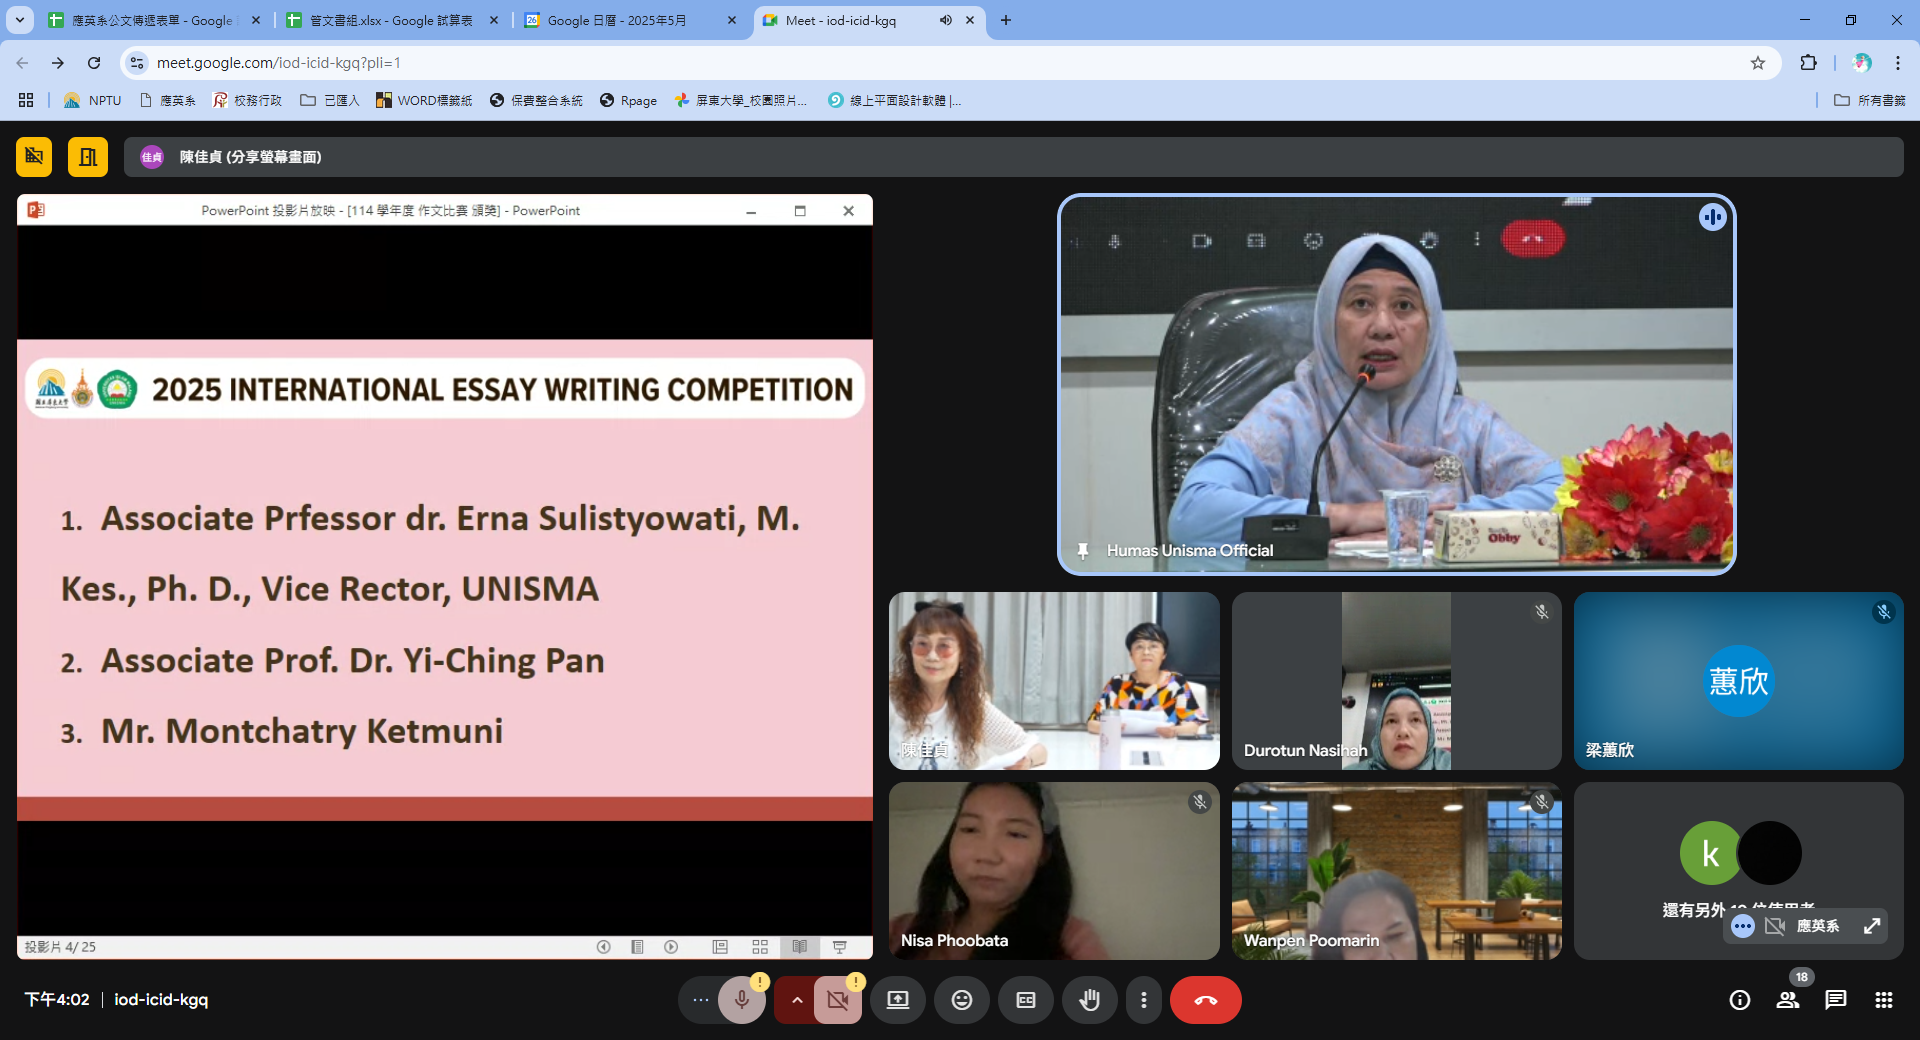Open the NPTU bookmark
The image size is (1920, 1040).
click(93, 100)
